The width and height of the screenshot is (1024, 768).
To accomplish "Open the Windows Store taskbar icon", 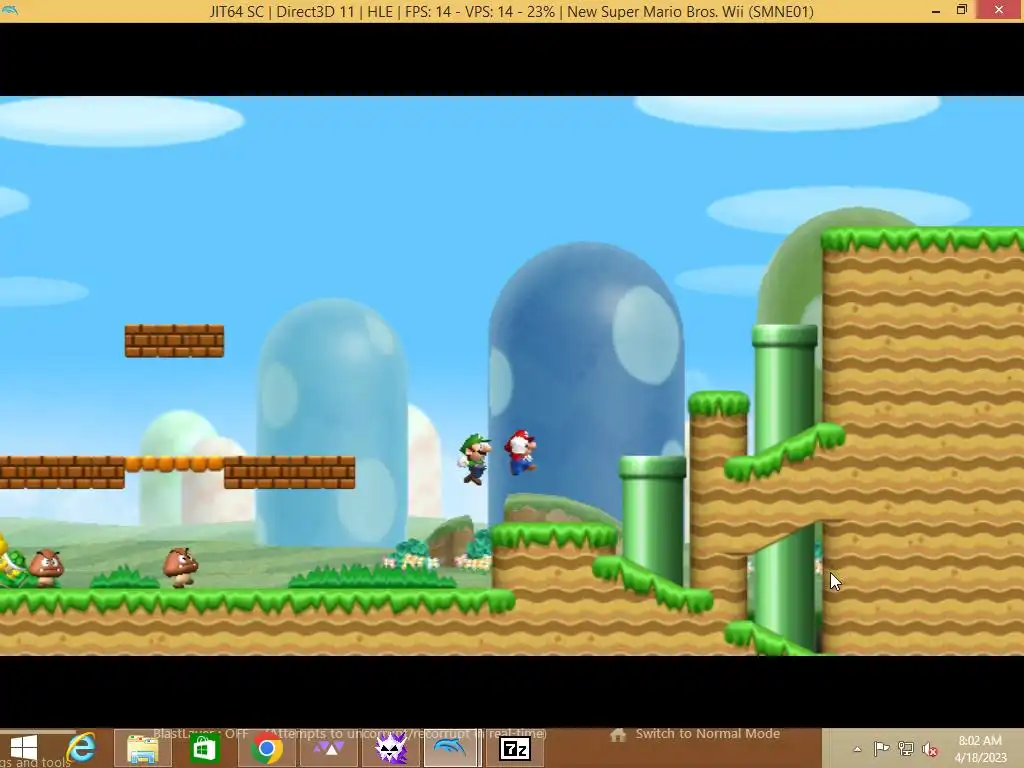I will [x=204, y=748].
